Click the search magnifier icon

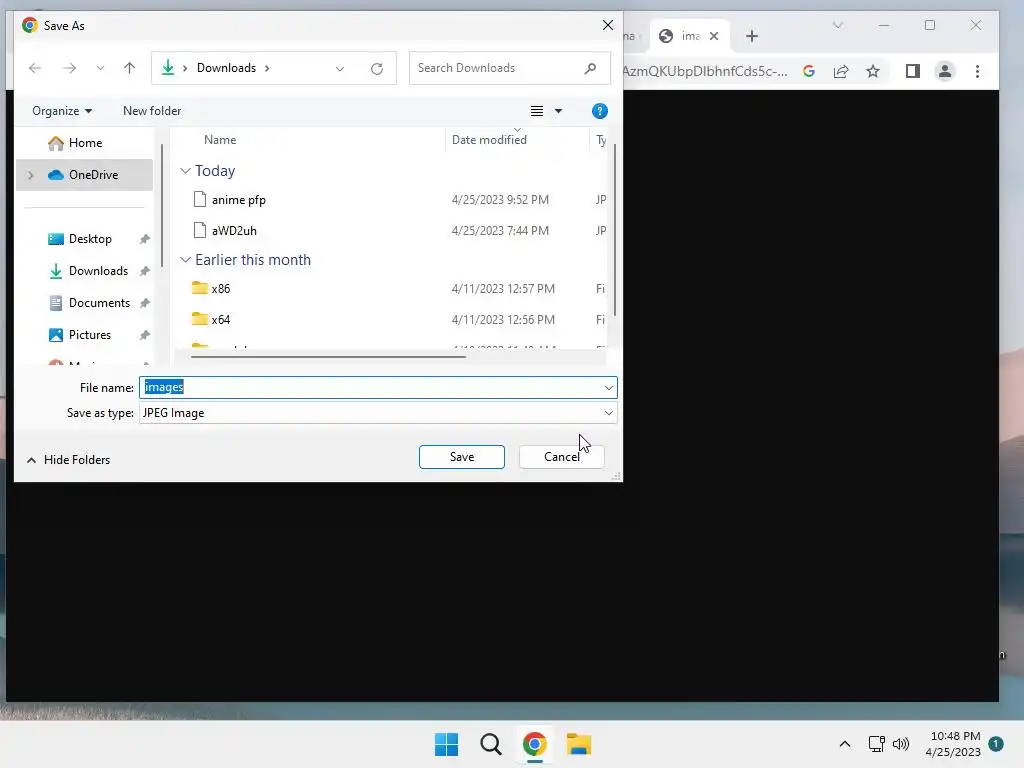[590, 68]
